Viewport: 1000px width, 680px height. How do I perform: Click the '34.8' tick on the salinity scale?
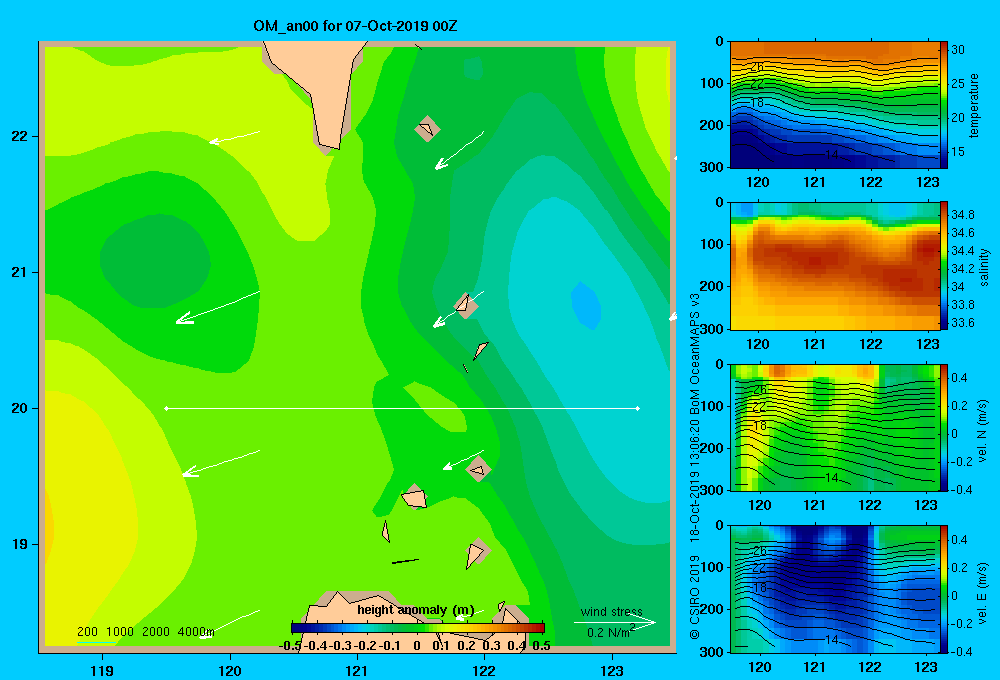click(x=962, y=214)
